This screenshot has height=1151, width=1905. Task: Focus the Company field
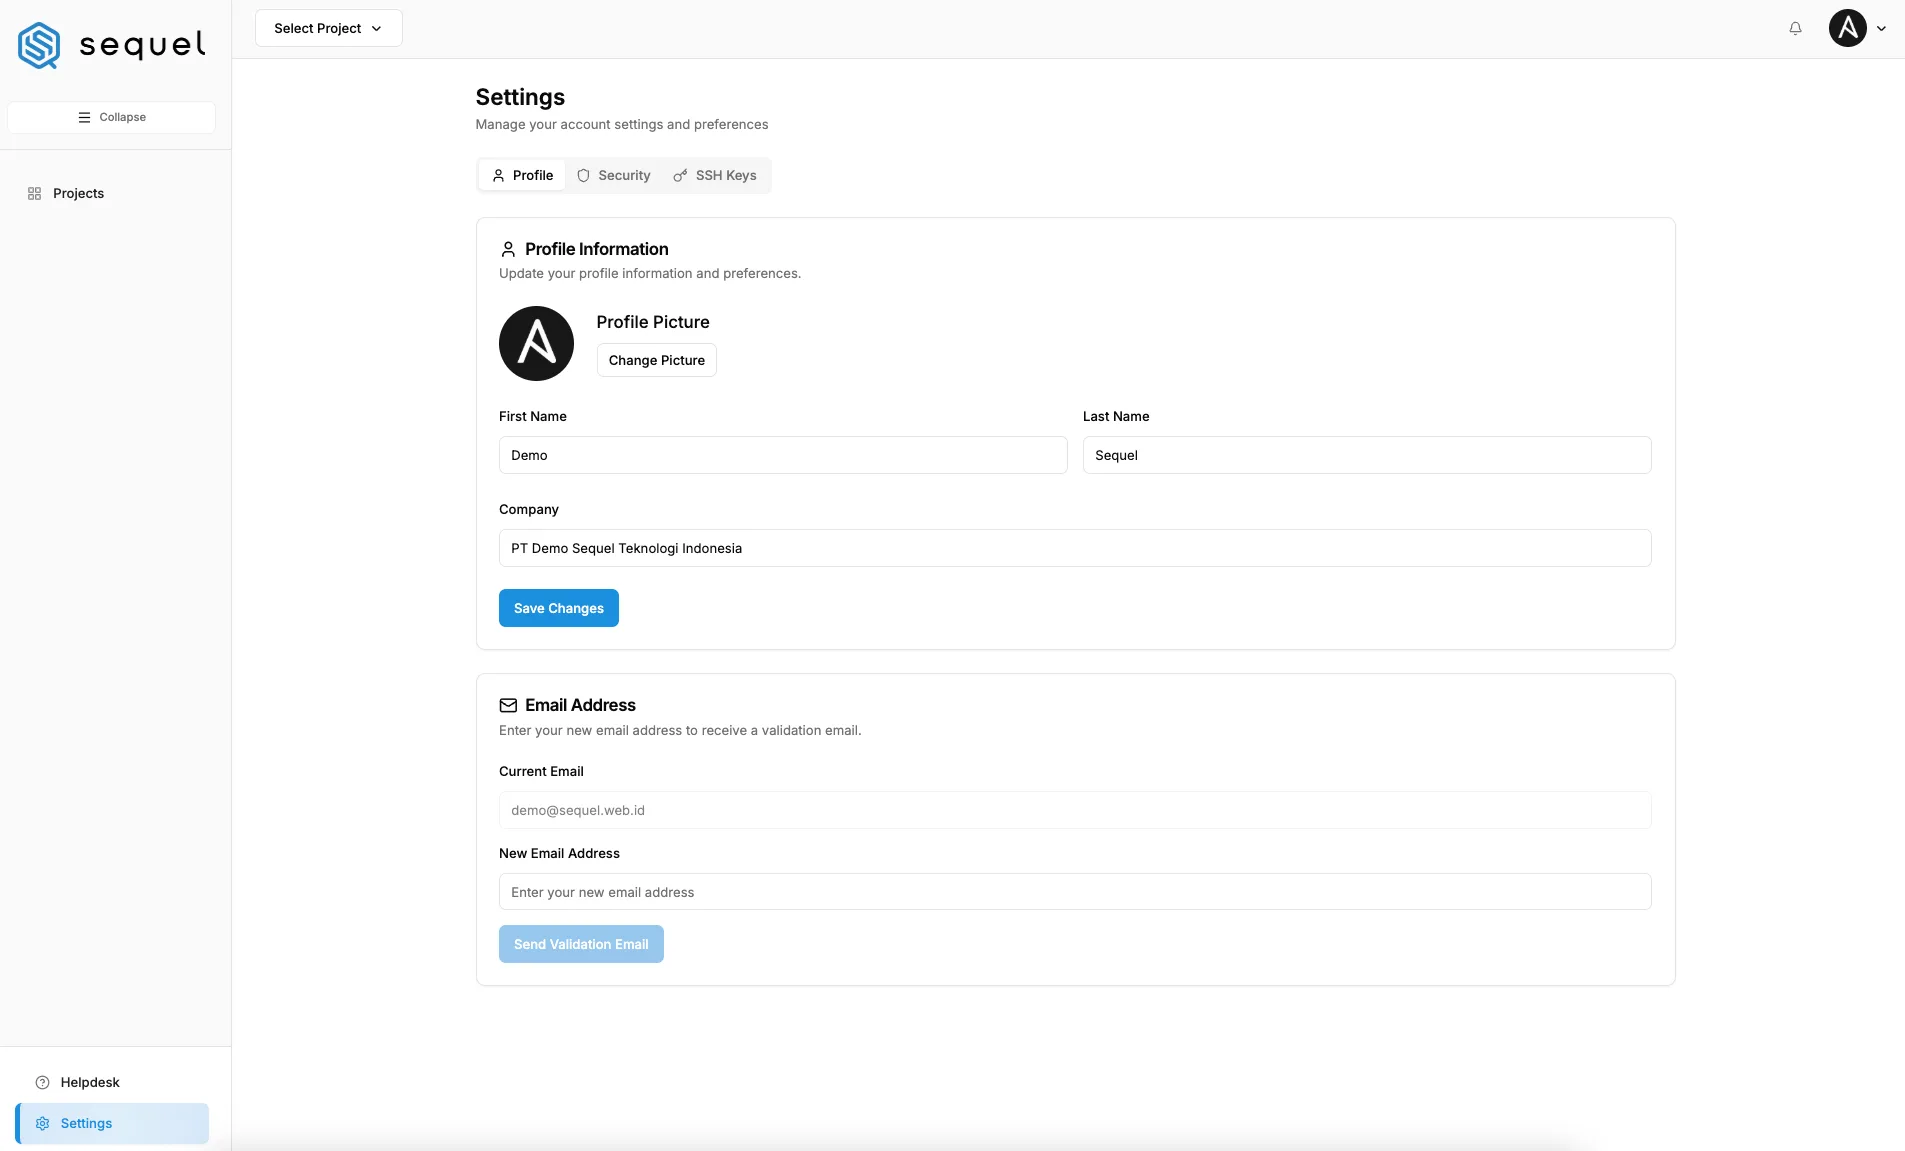pos(1075,548)
